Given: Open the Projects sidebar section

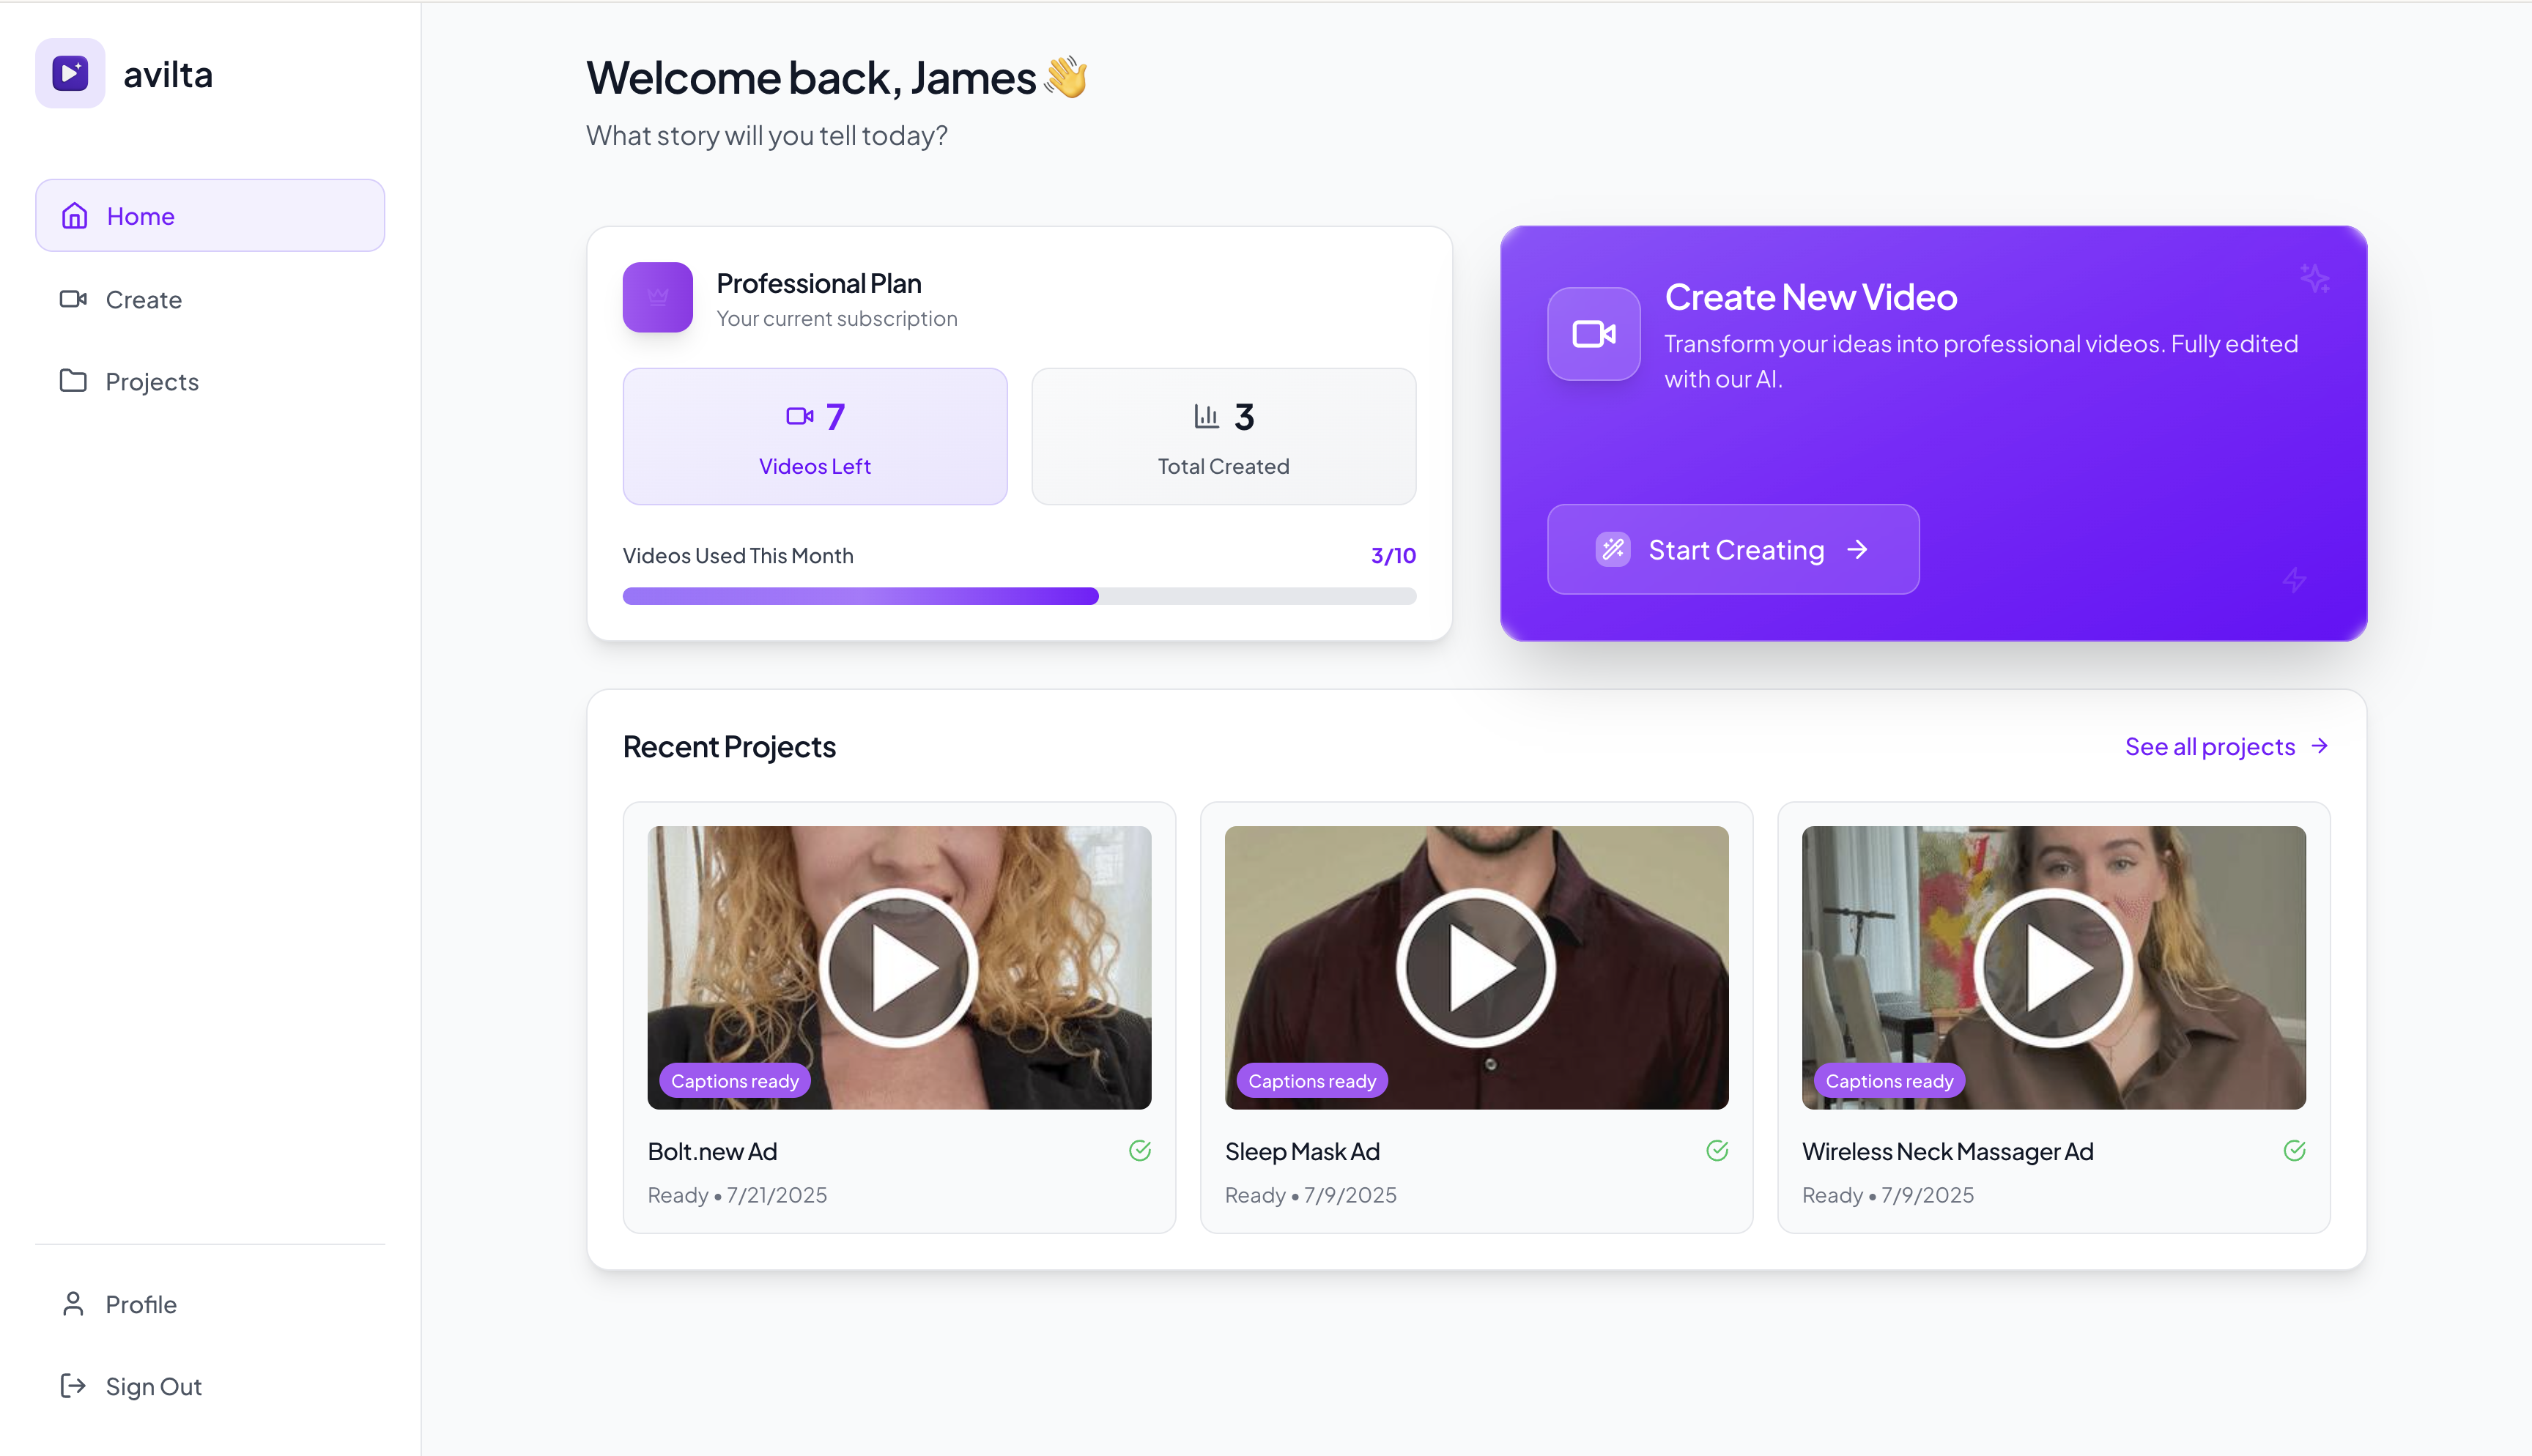Looking at the screenshot, I should [151, 382].
